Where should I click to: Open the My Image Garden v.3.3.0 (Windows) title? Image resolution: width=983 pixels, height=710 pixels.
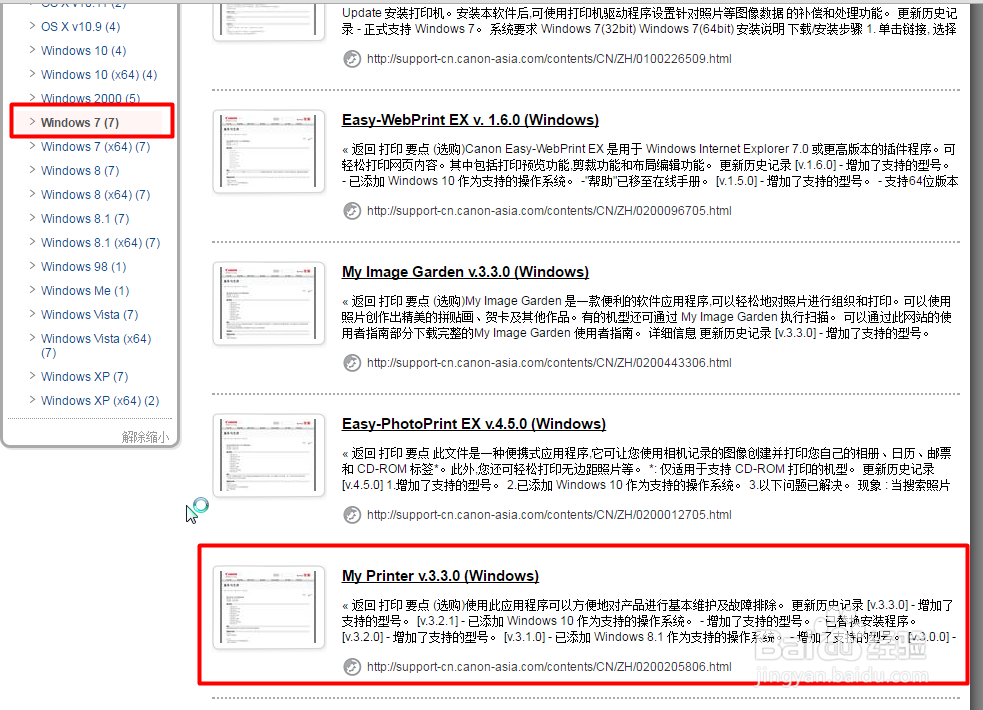coord(465,272)
